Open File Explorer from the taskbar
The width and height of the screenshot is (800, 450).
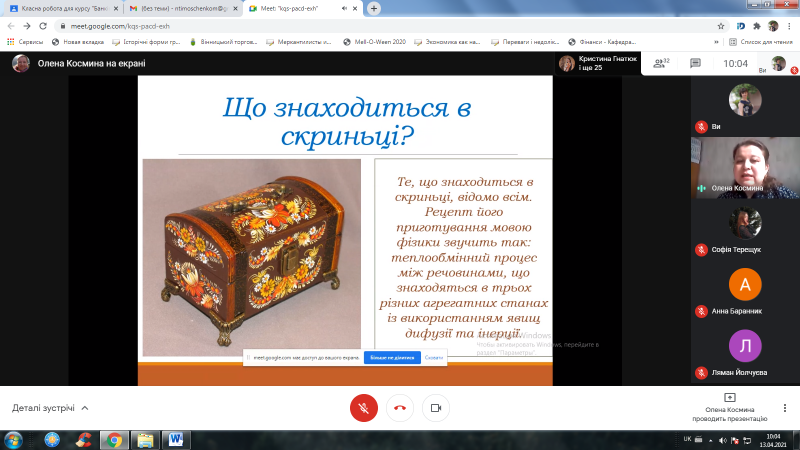[145, 440]
